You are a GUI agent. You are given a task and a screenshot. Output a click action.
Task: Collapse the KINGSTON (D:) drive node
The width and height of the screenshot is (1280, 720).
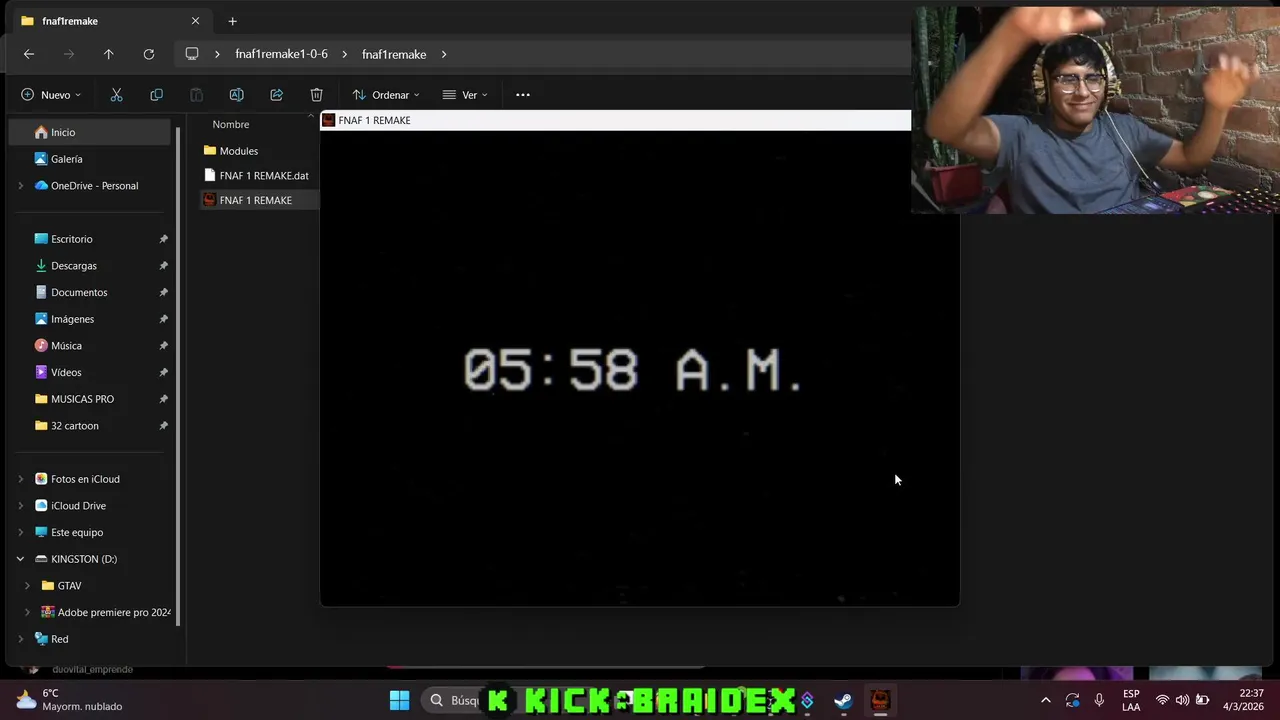pyautogui.click(x=20, y=559)
